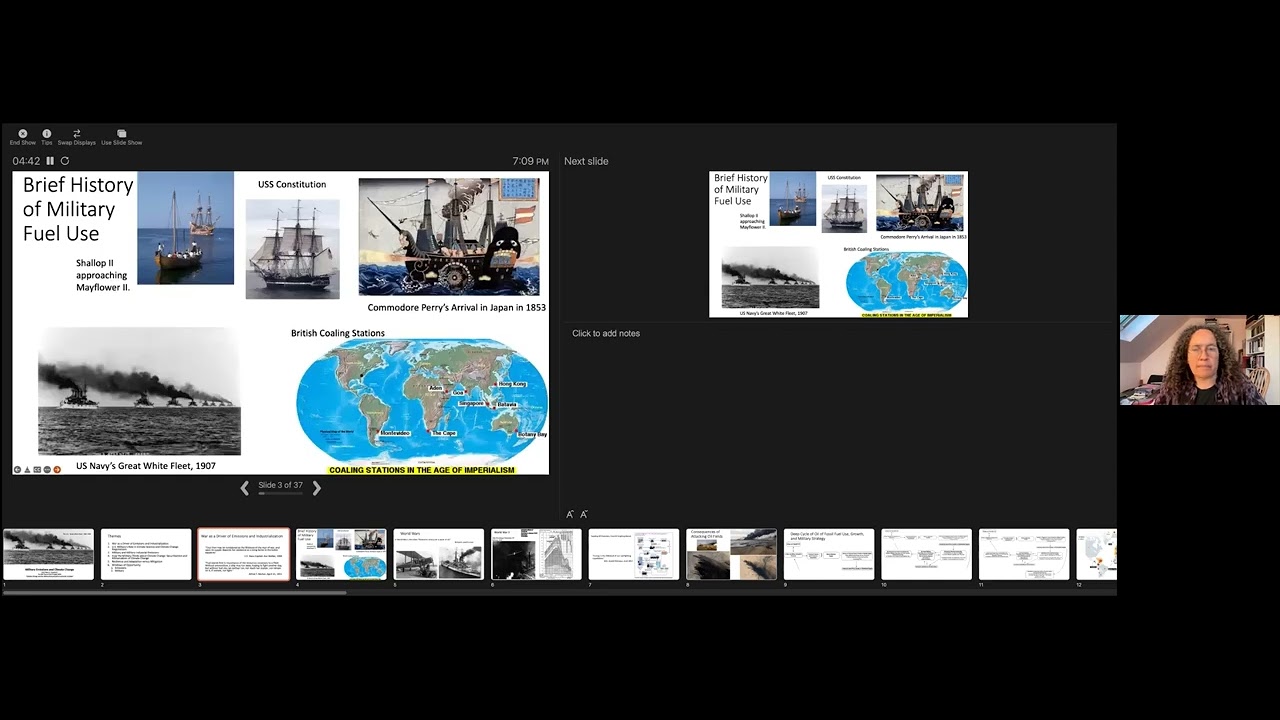Click the current slide's main view
1280x720 pixels.
click(x=281, y=323)
